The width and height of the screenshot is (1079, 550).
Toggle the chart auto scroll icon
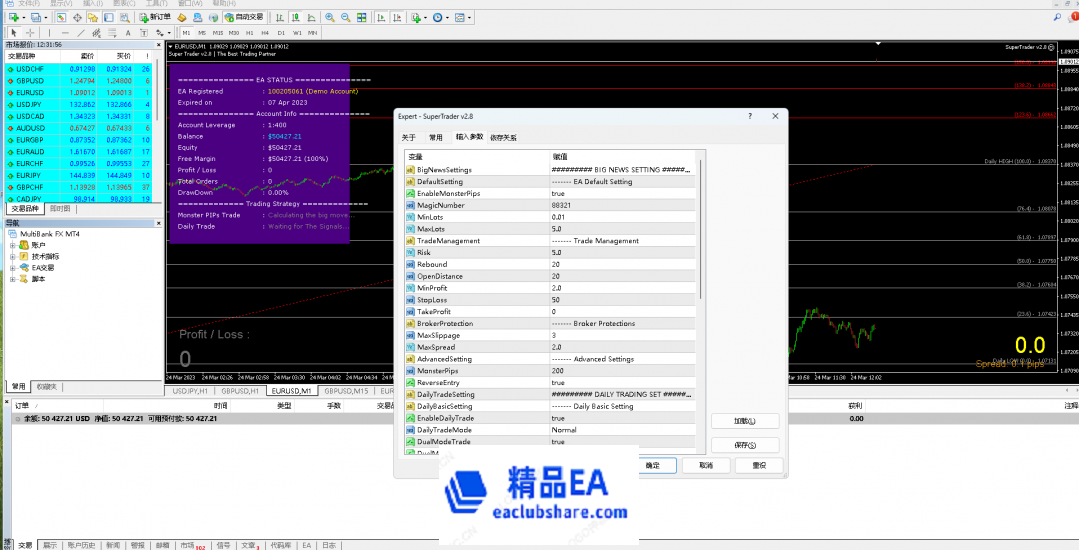(381, 17)
